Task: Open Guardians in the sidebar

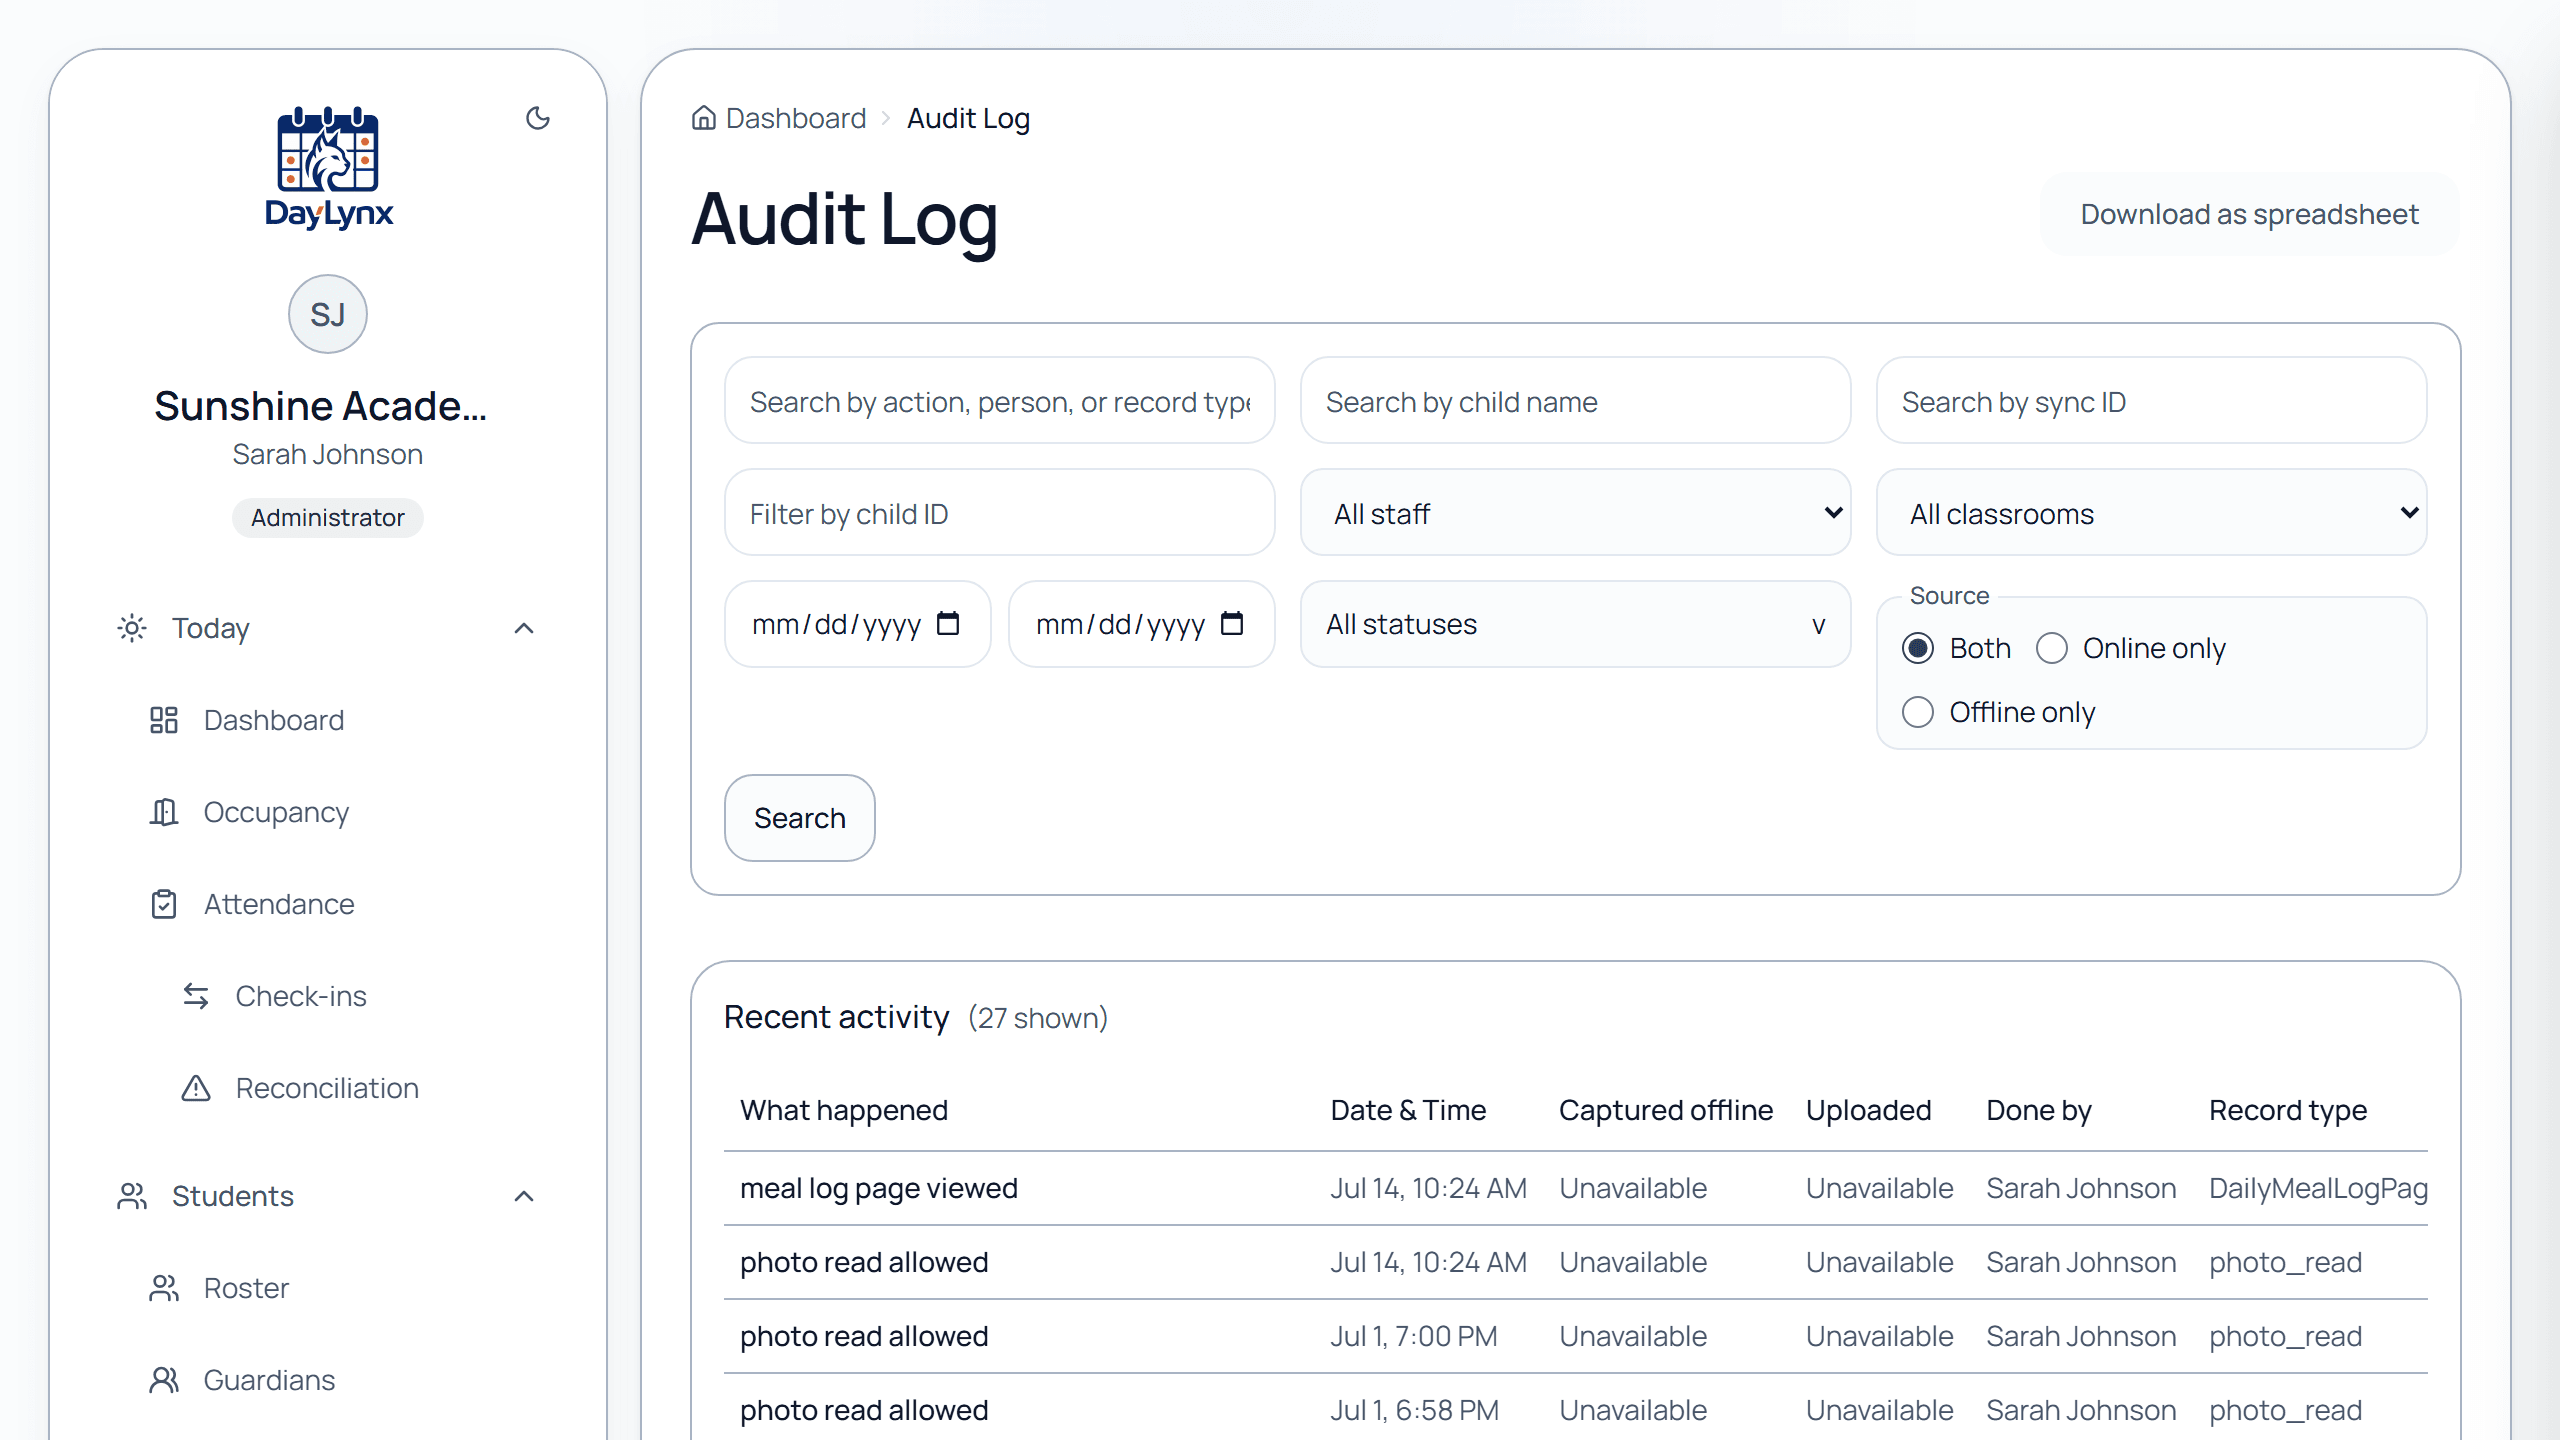Action: tap(269, 1380)
